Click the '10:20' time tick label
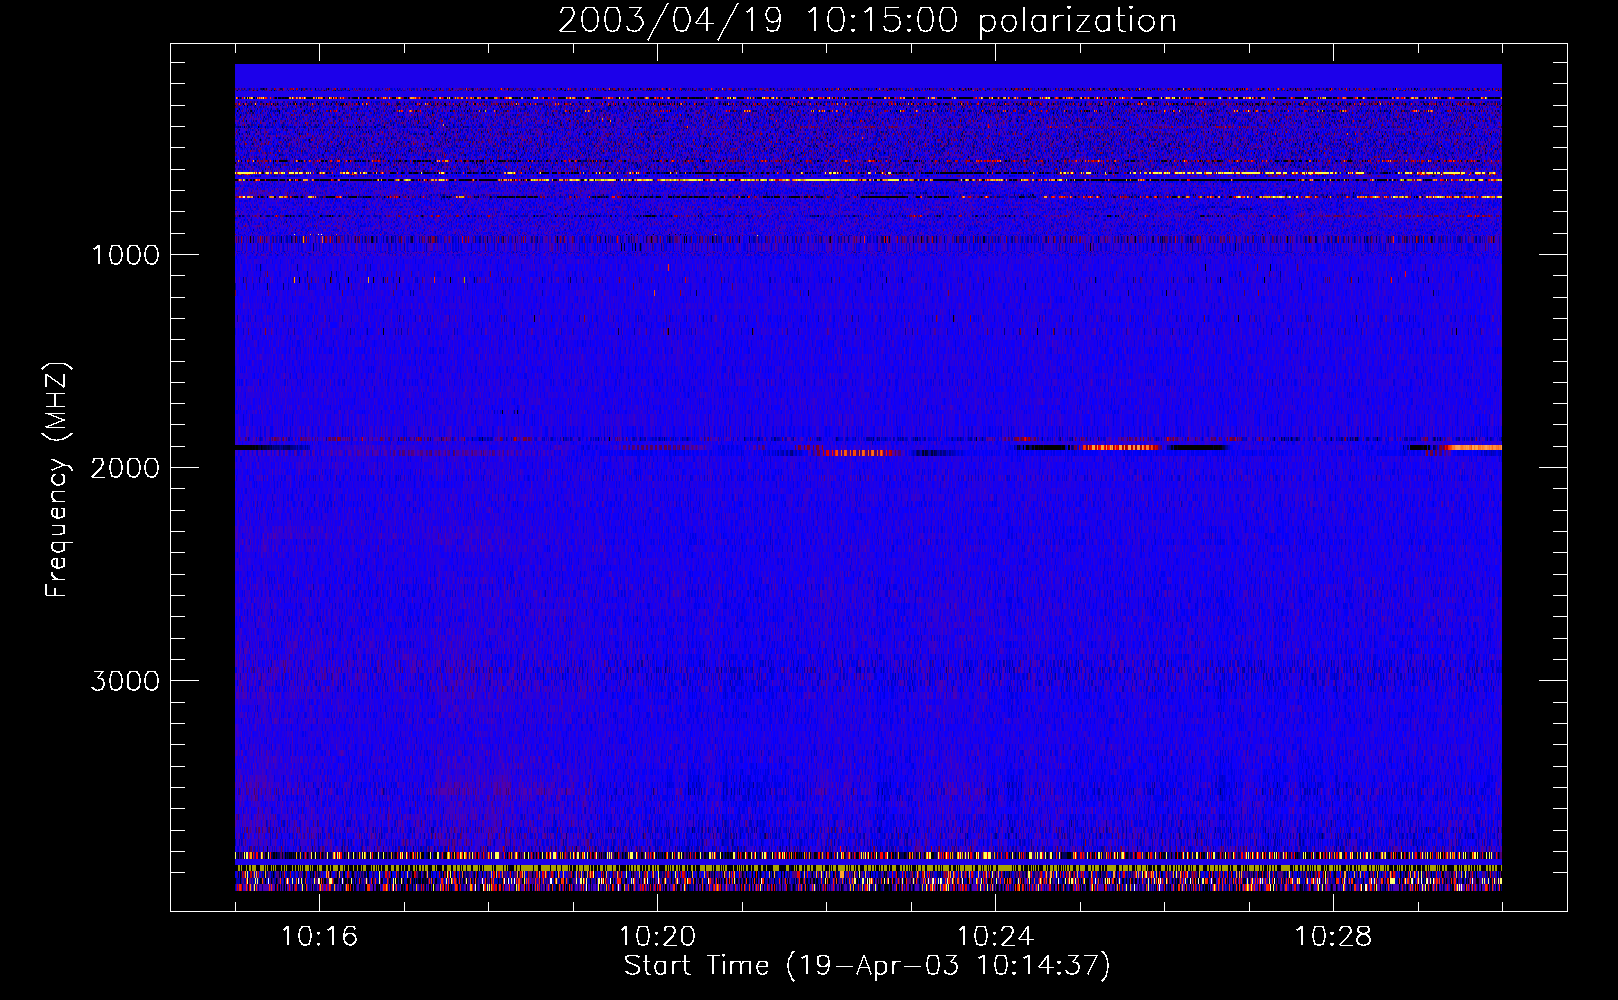Screen dimensions: 1618x1000 coord(657,937)
